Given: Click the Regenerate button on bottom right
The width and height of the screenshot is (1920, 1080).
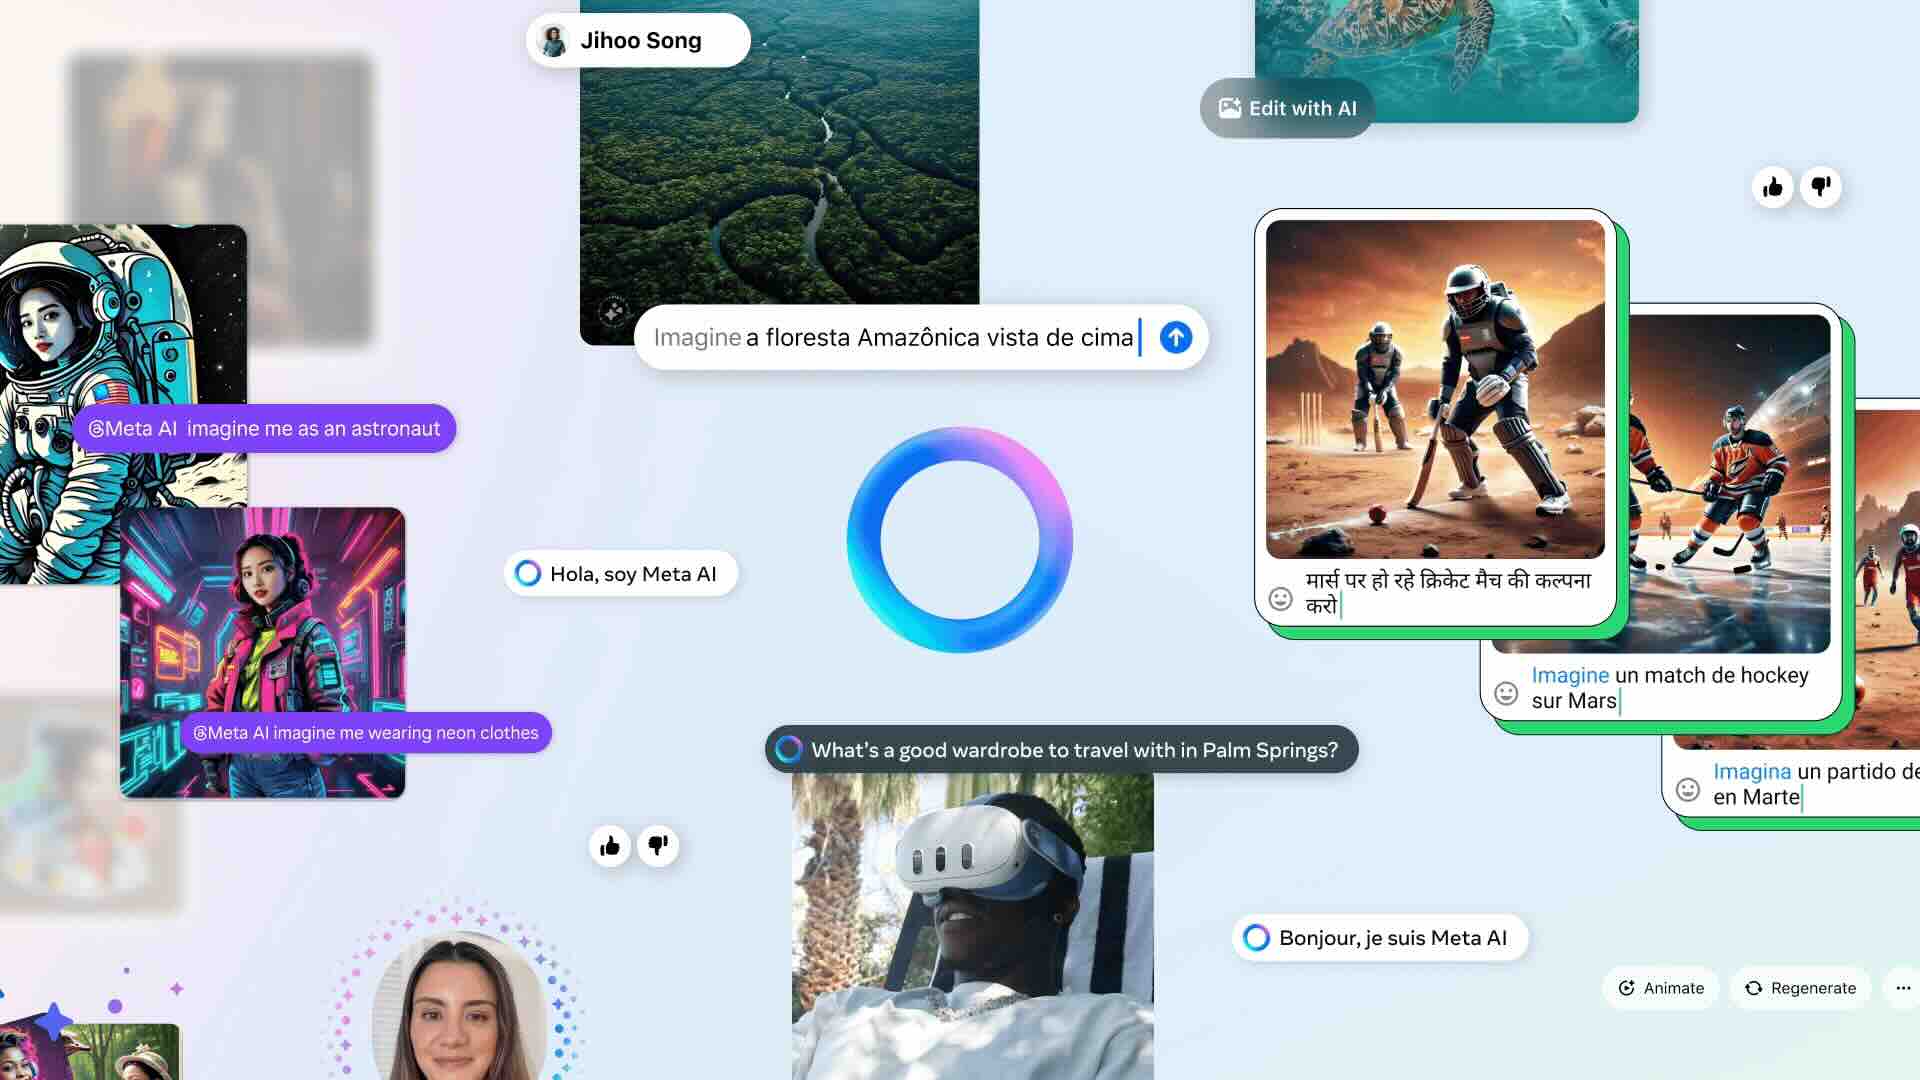Looking at the screenshot, I should point(1800,986).
